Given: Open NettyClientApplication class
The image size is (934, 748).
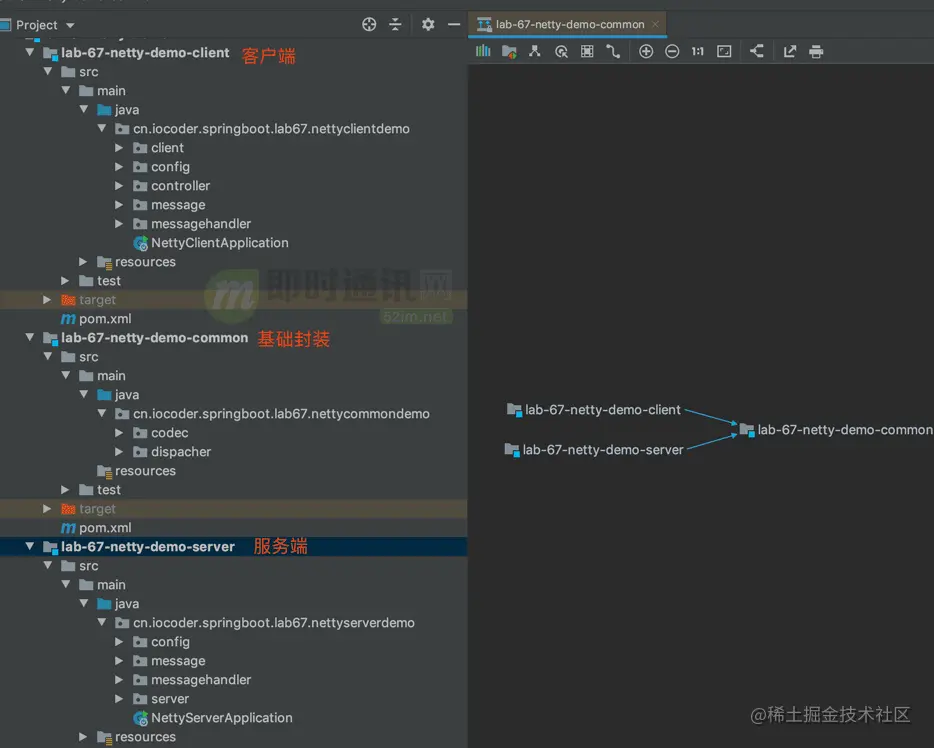Looking at the screenshot, I should coord(219,243).
